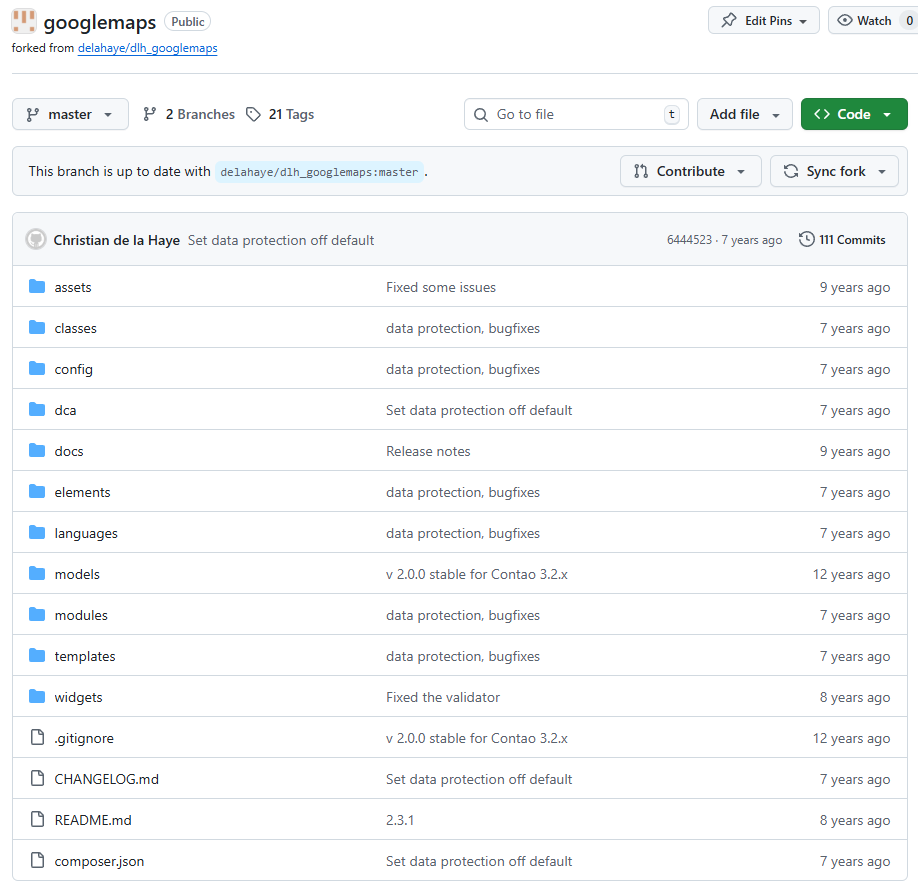The image size is (918, 889).
Task: Expand the Edit Pins menu
Action: click(x=763, y=21)
